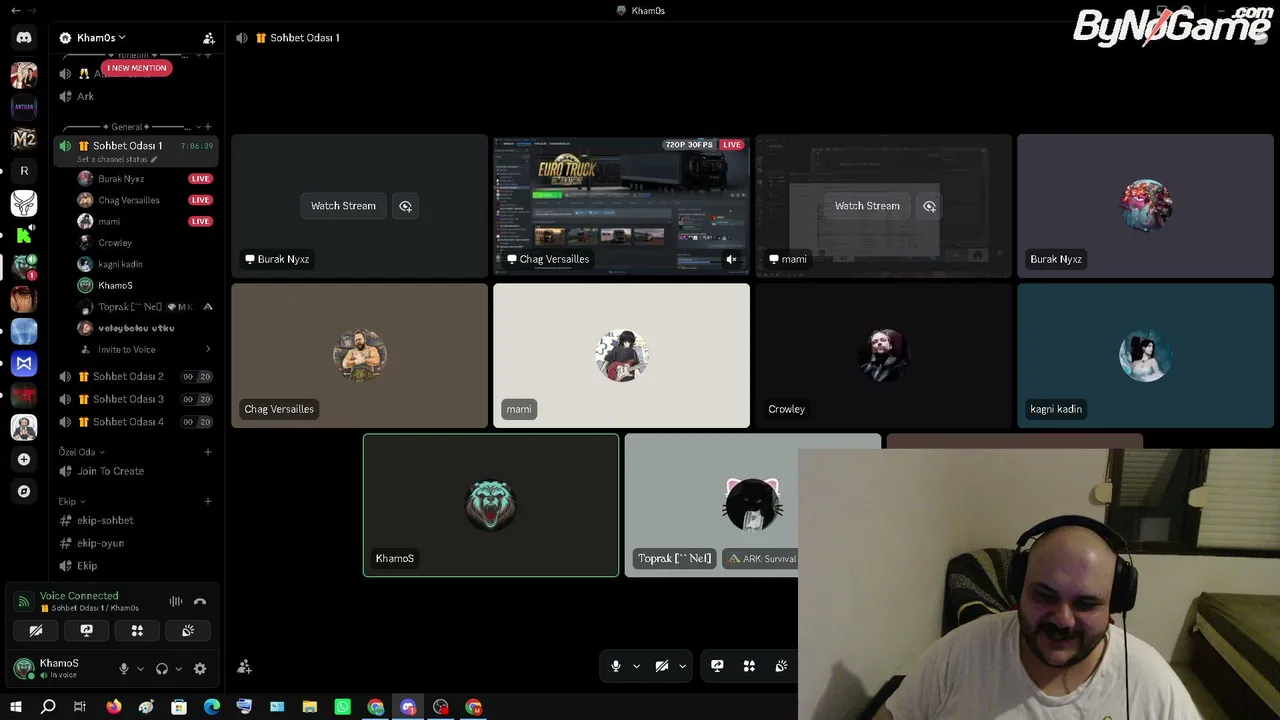
Task: Jump to the 1 New Mention badge
Action: pyautogui.click(x=136, y=68)
